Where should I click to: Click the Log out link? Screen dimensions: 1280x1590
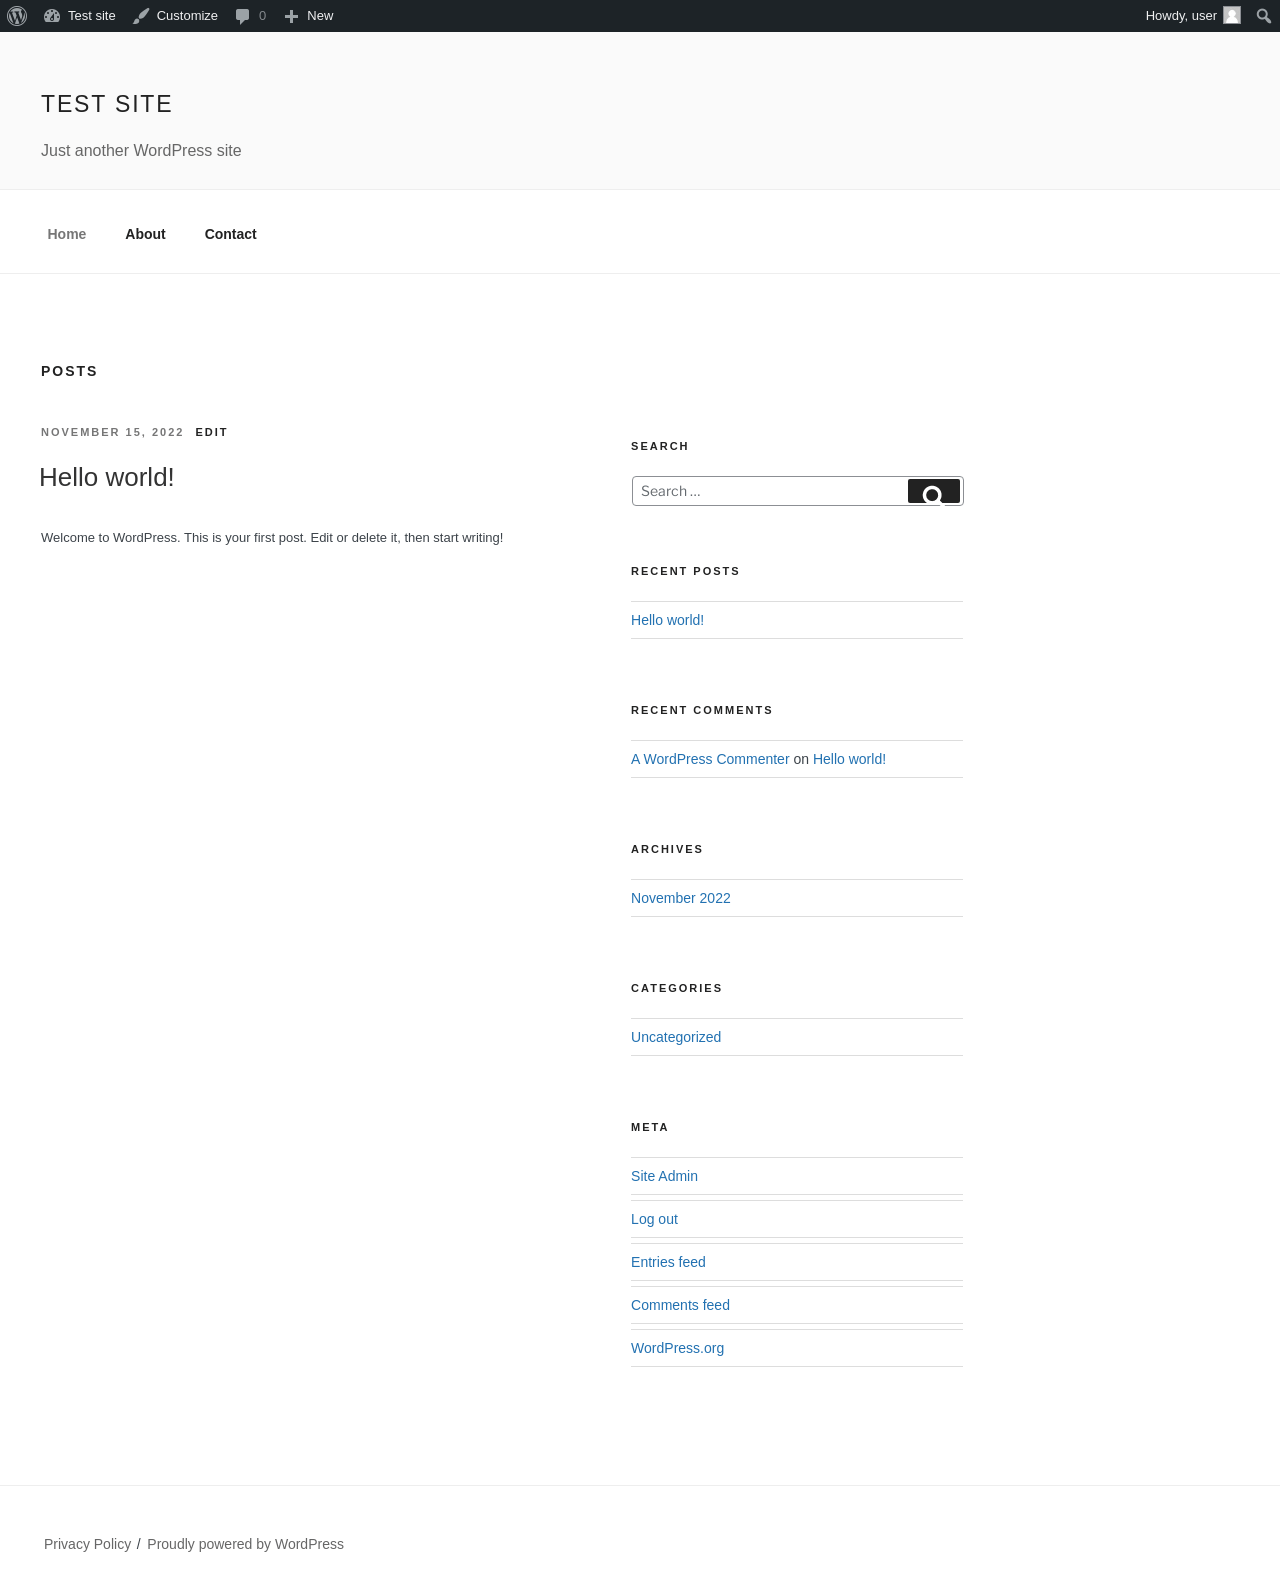[x=654, y=1219]
